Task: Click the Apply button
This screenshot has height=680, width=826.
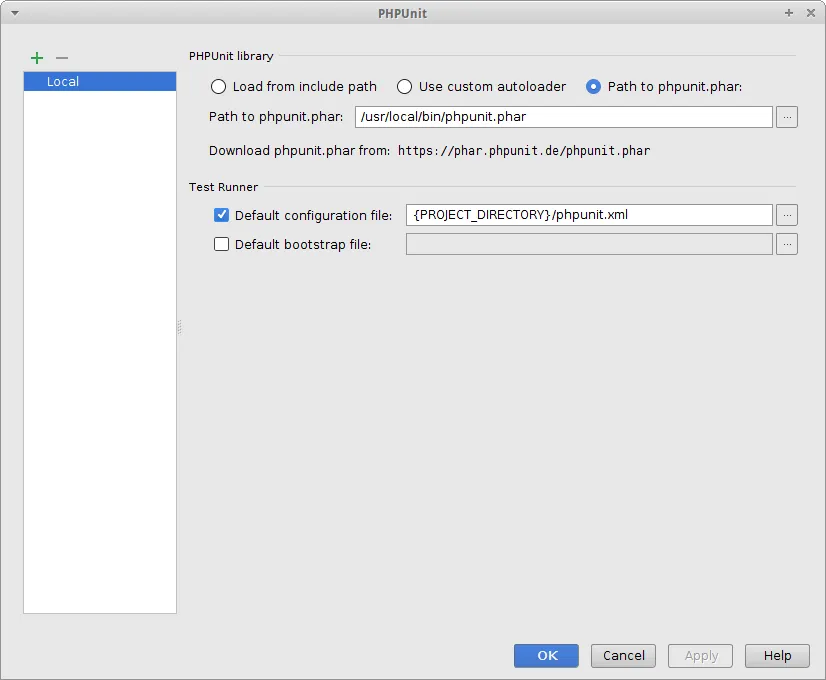Action: pyautogui.click(x=701, y=656)
